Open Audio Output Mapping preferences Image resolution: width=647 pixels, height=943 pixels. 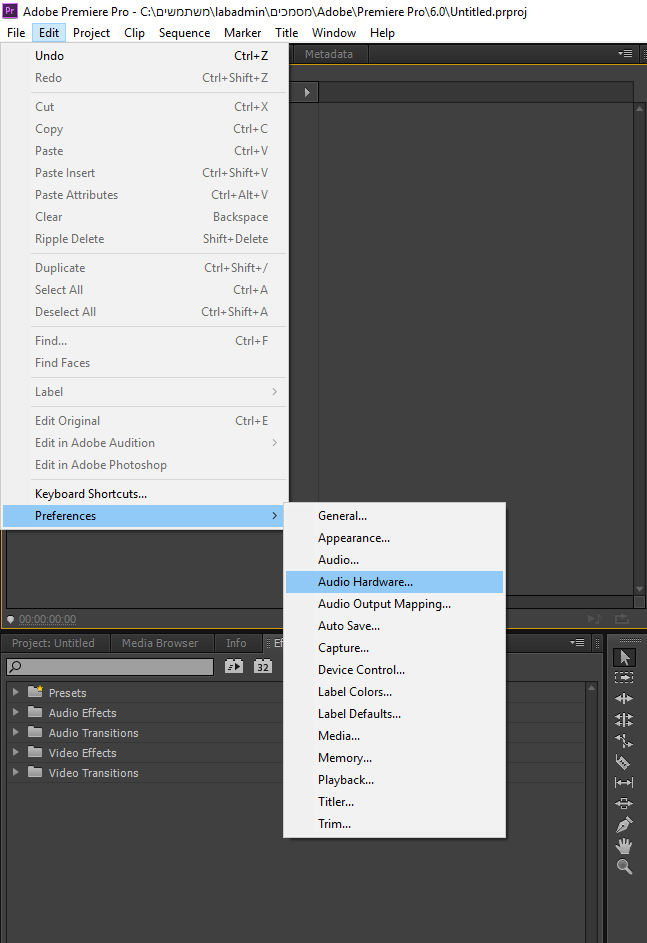click(394, 604)
